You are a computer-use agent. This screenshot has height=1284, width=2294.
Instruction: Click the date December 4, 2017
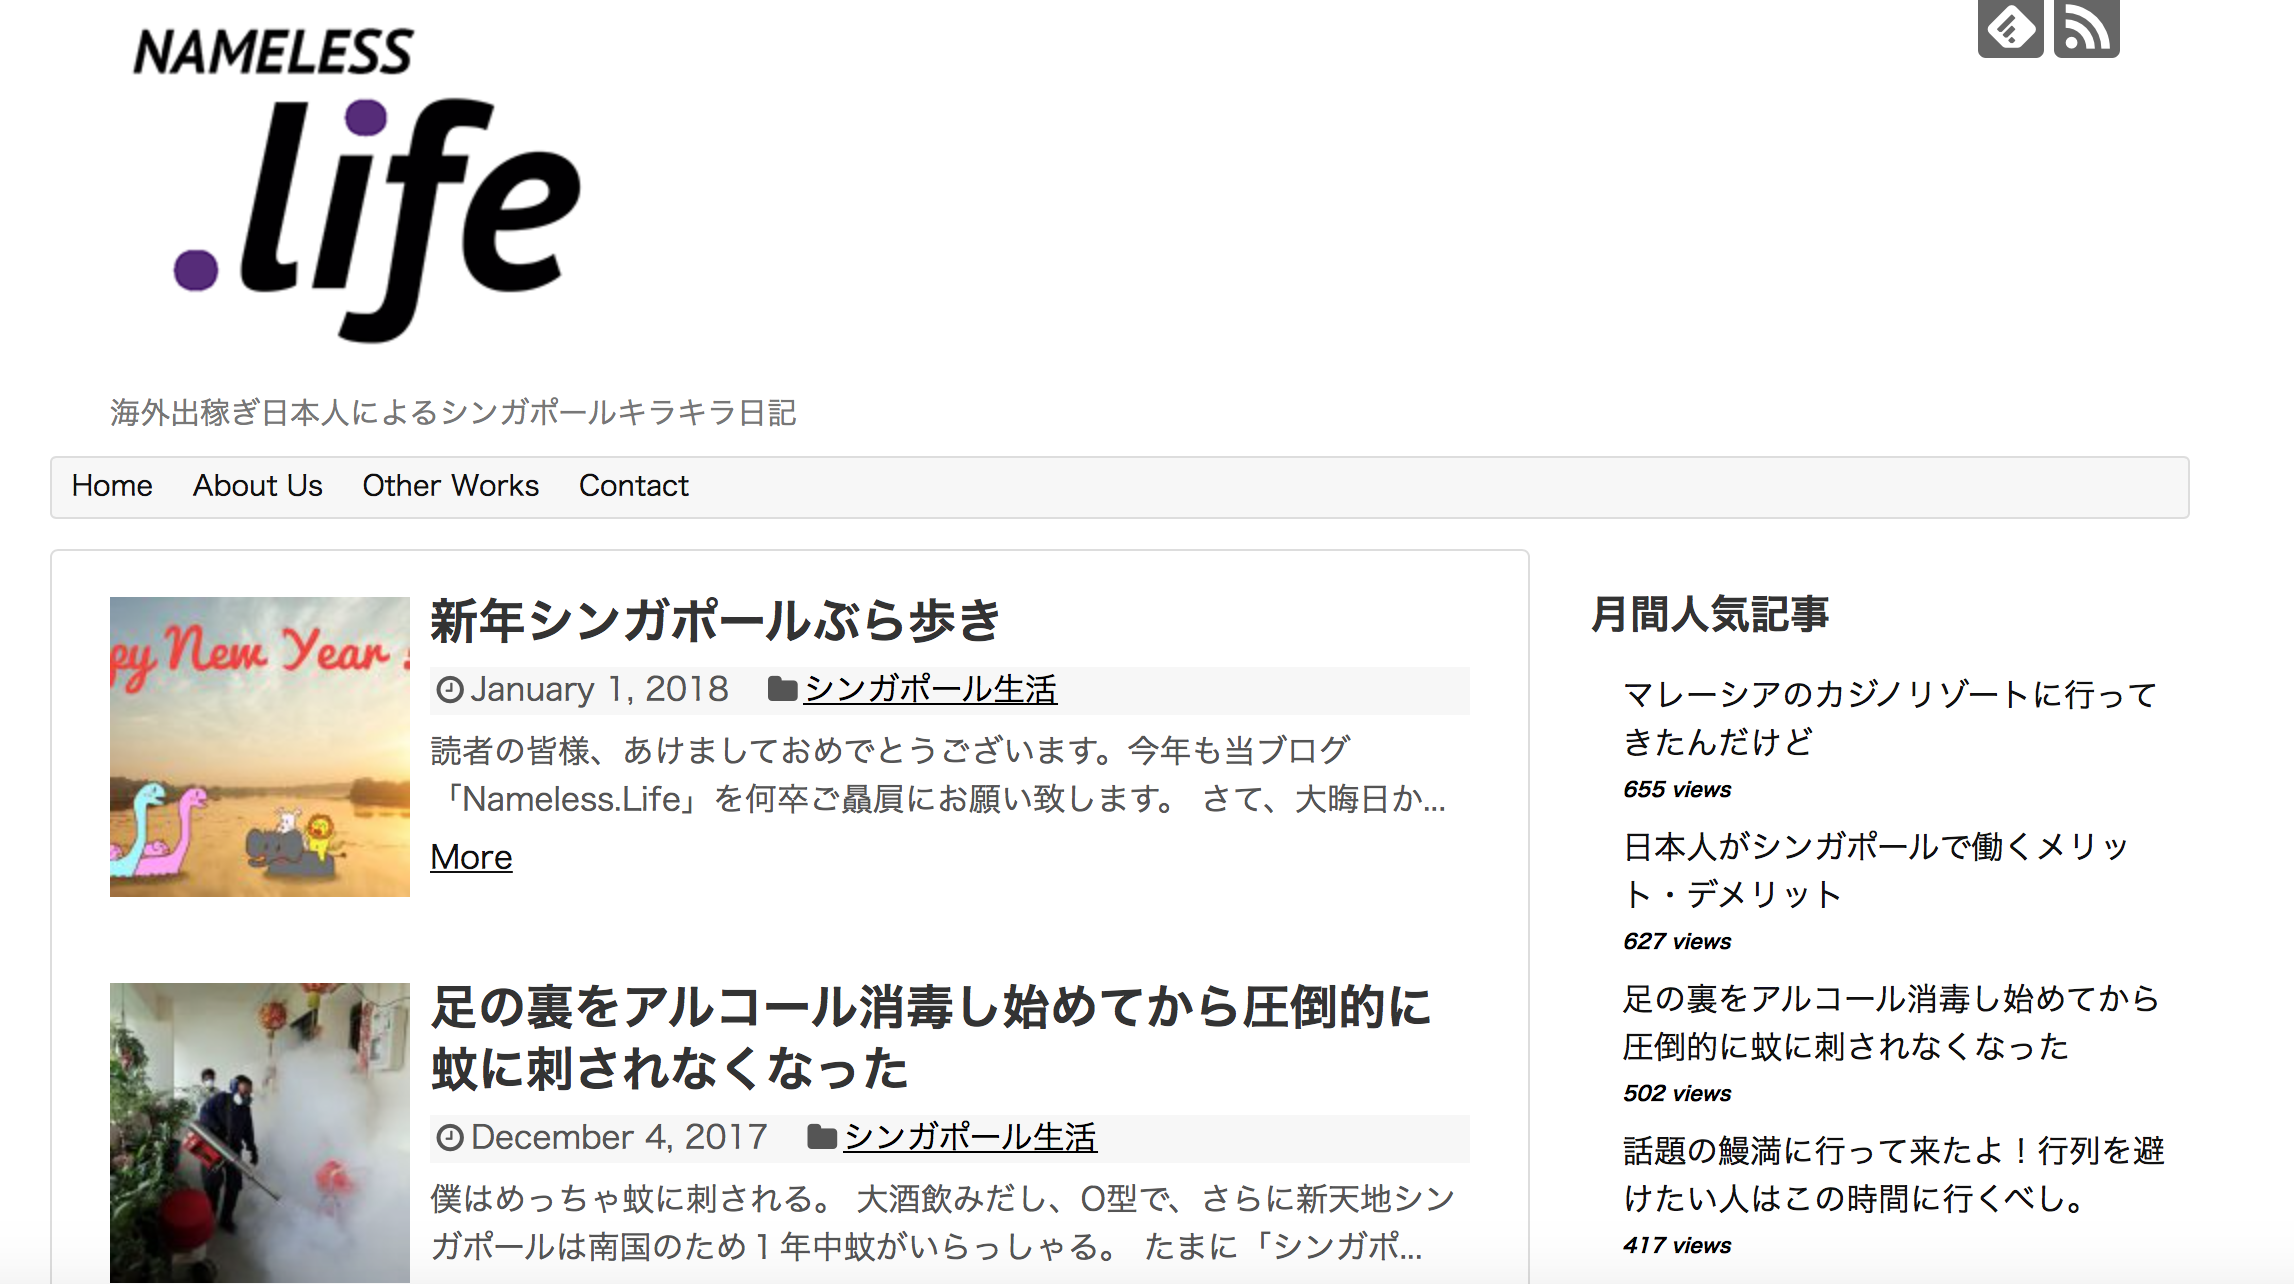pyautogui.click(x=619, y=1138)
